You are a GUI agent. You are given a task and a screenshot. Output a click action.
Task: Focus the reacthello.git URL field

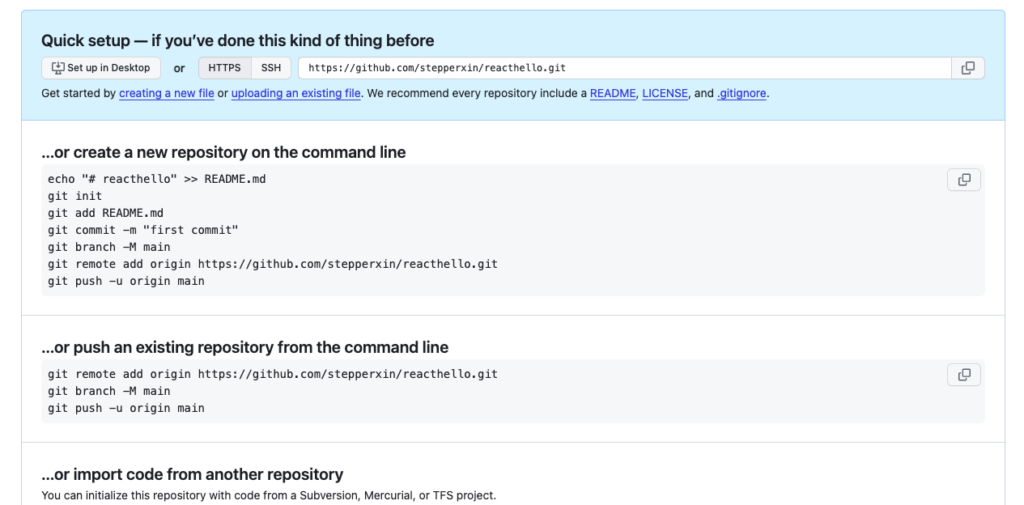coord(625,68)
